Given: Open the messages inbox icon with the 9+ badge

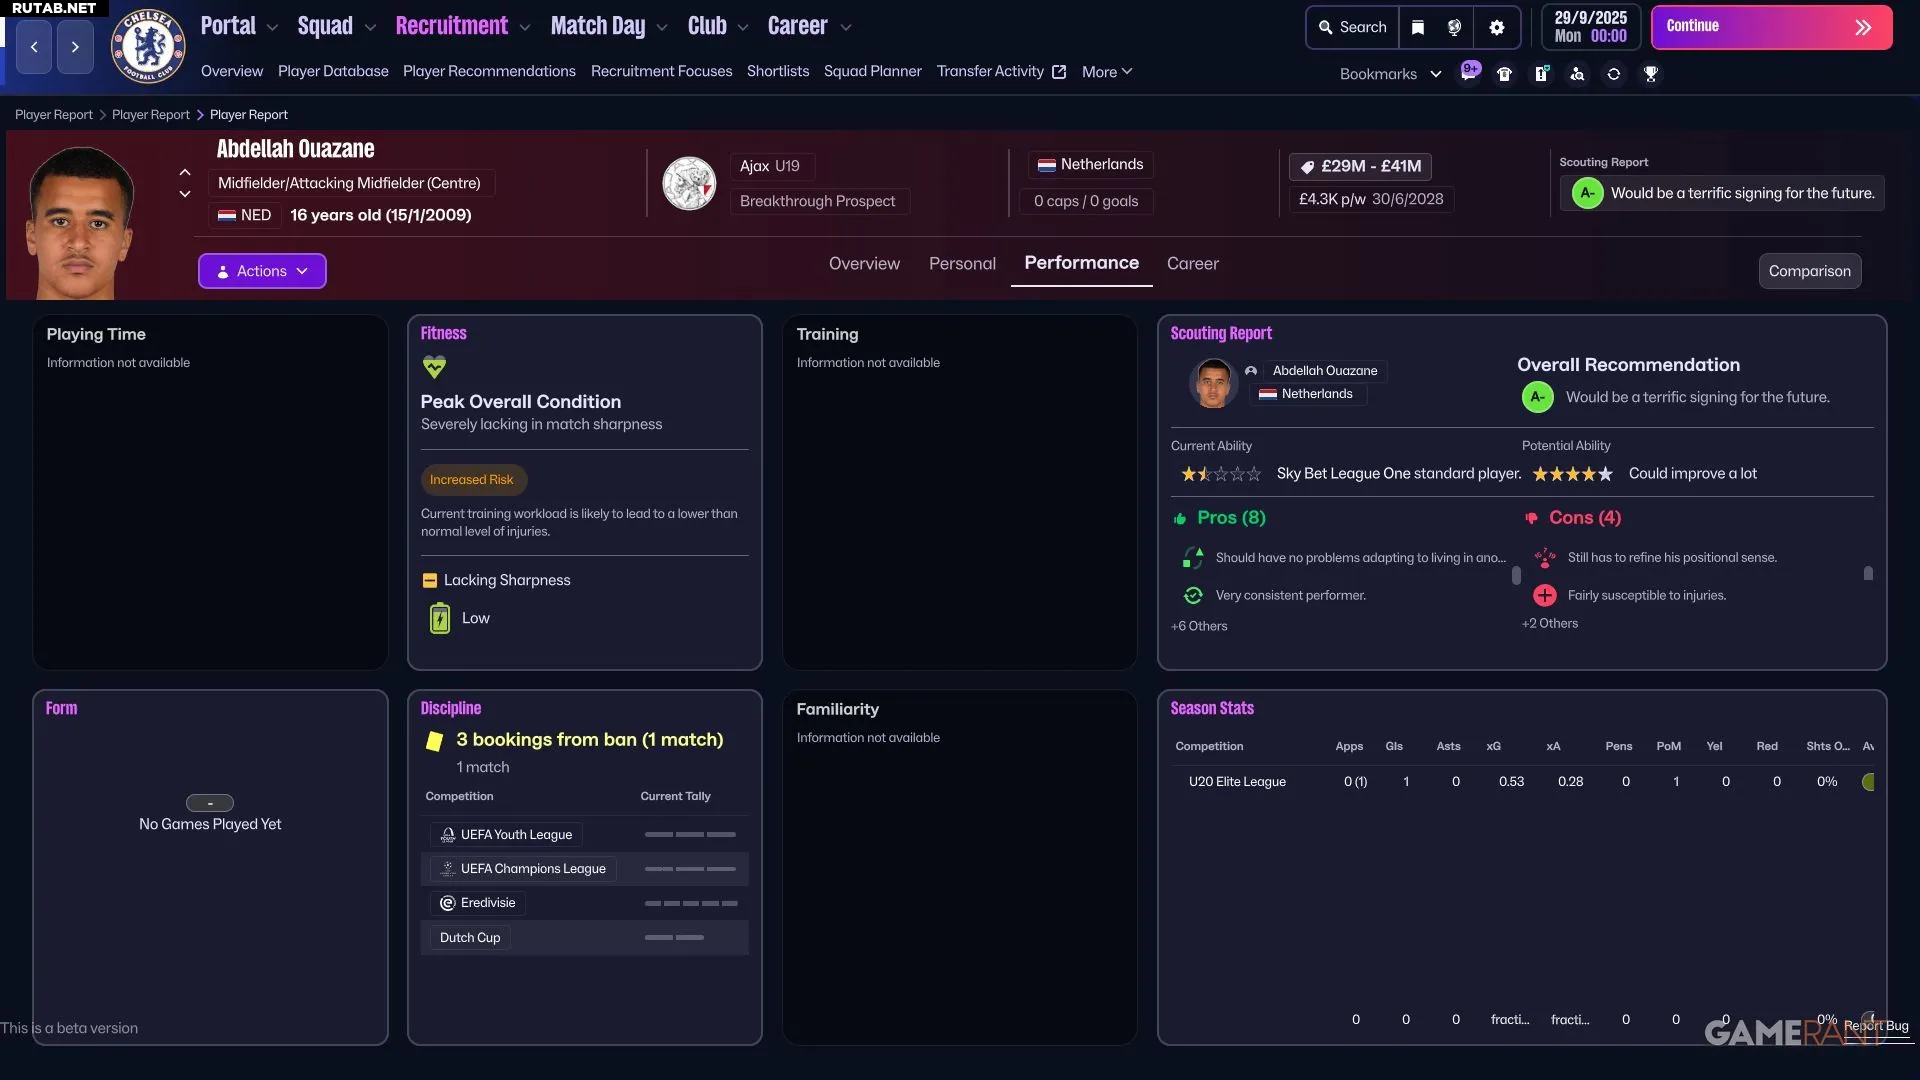Looking at the screenshot, I should click(1469, 72).
